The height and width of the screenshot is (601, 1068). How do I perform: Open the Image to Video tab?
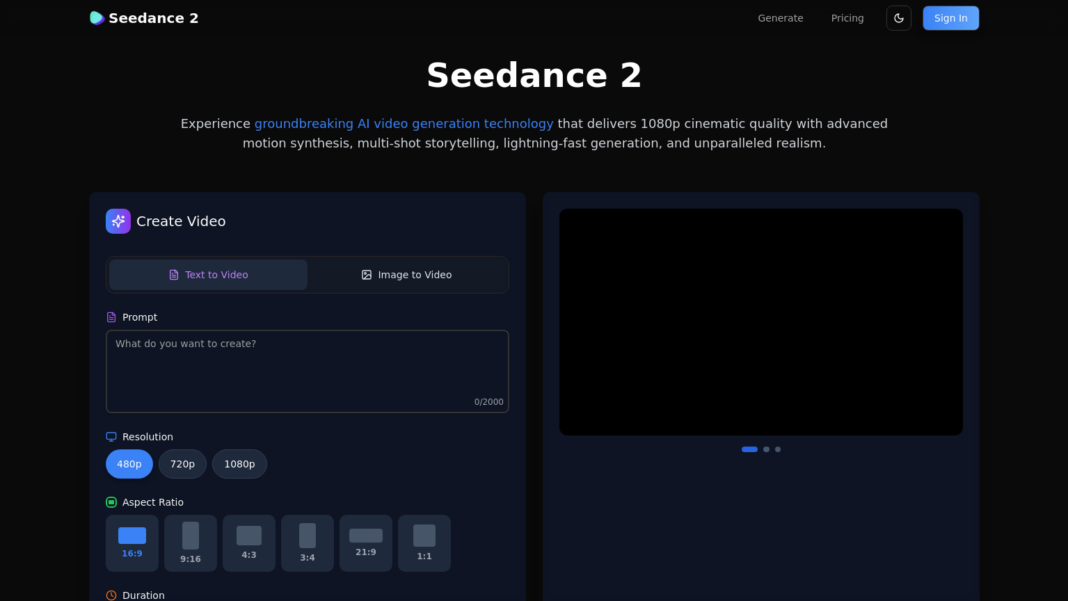click(x=406, y=275)
